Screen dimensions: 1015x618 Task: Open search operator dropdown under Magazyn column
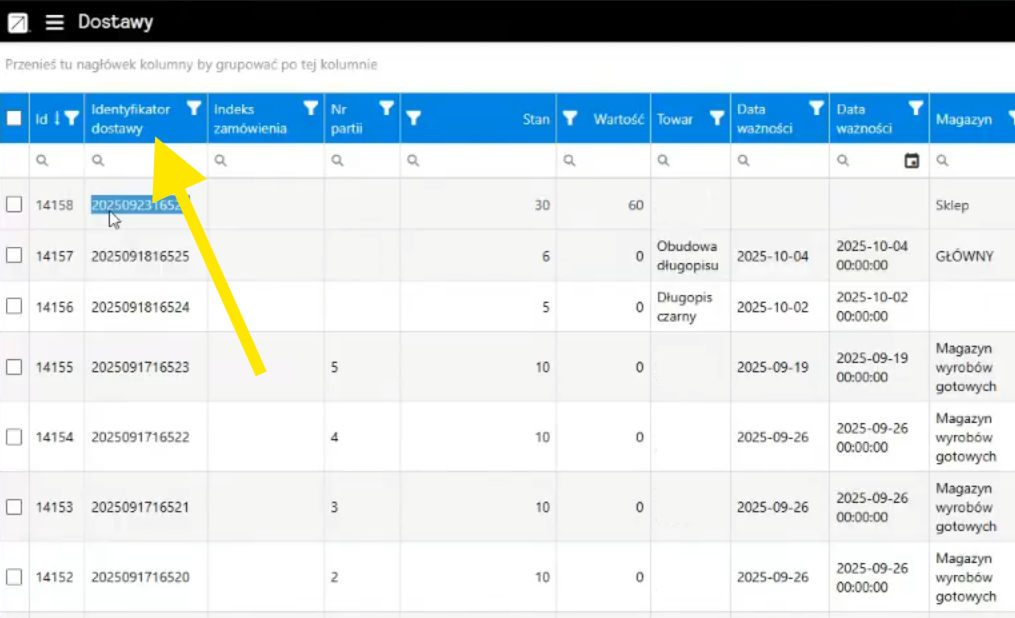tap(942, 161)
